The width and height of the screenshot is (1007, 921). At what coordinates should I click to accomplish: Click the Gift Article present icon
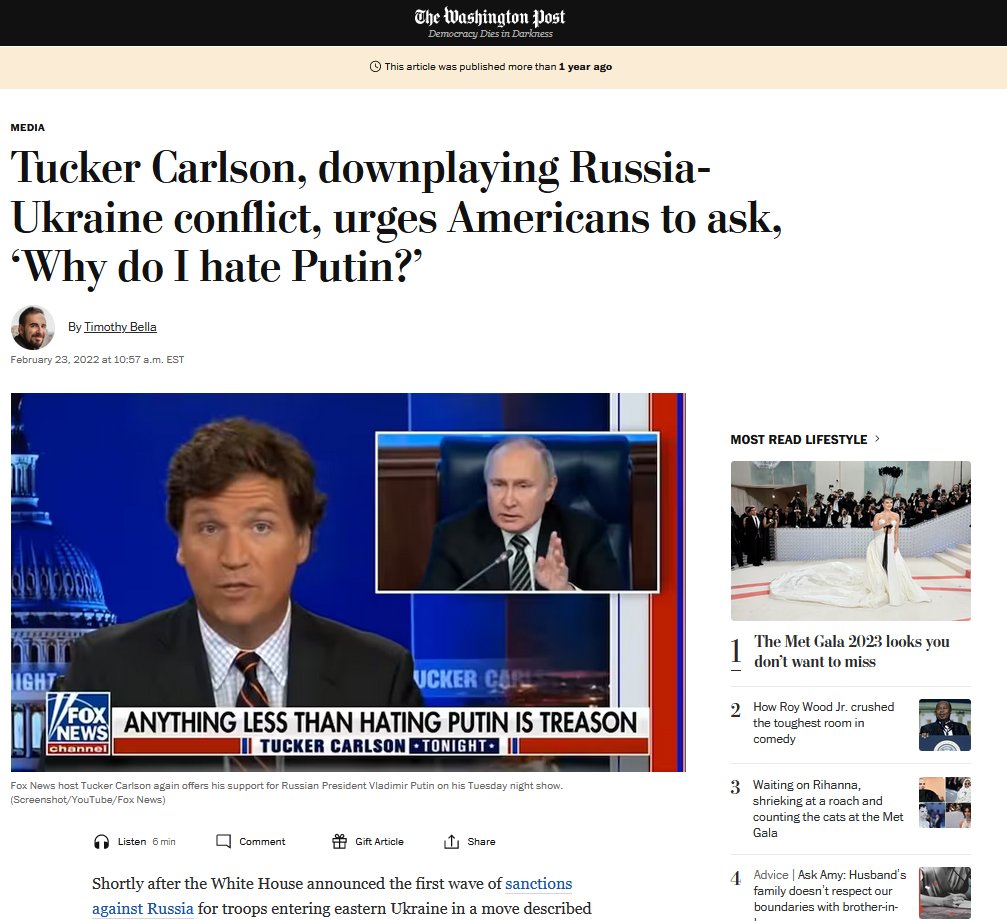(x=339, y=841)
